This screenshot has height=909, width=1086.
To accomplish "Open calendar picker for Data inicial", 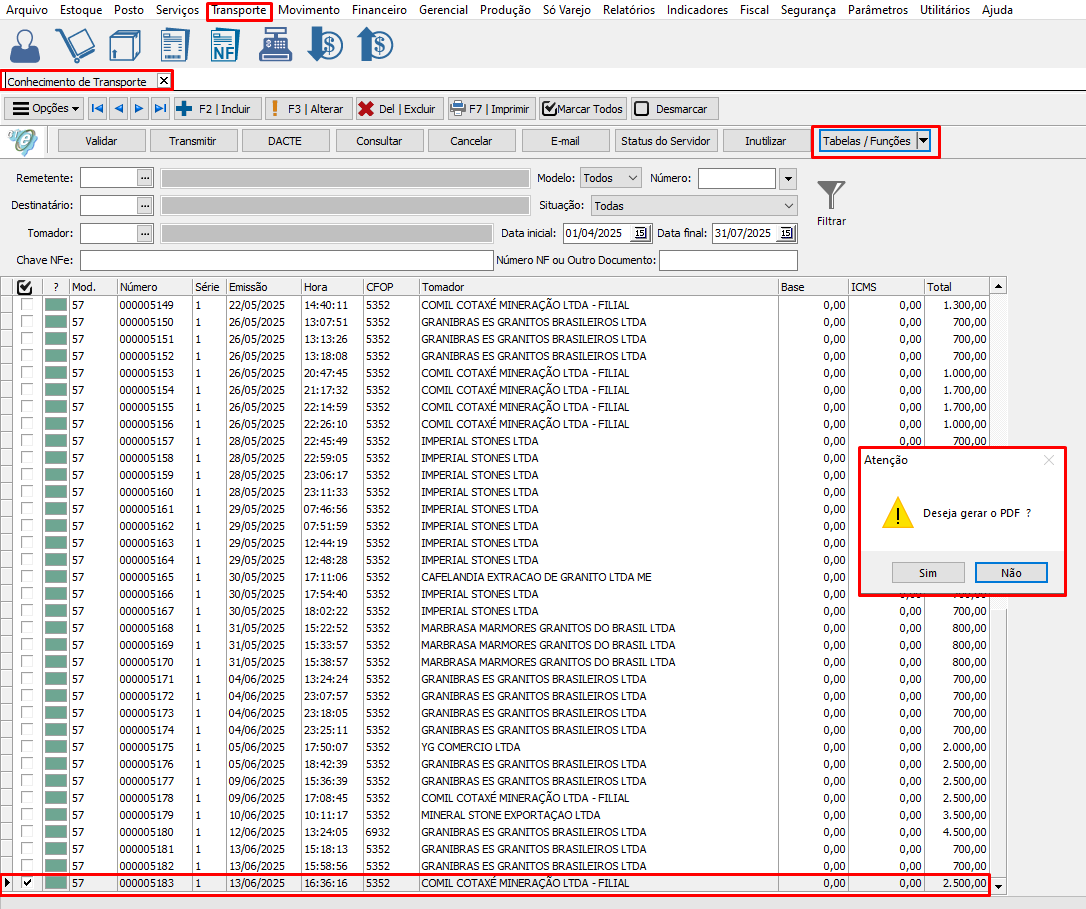I will (640, 233).
